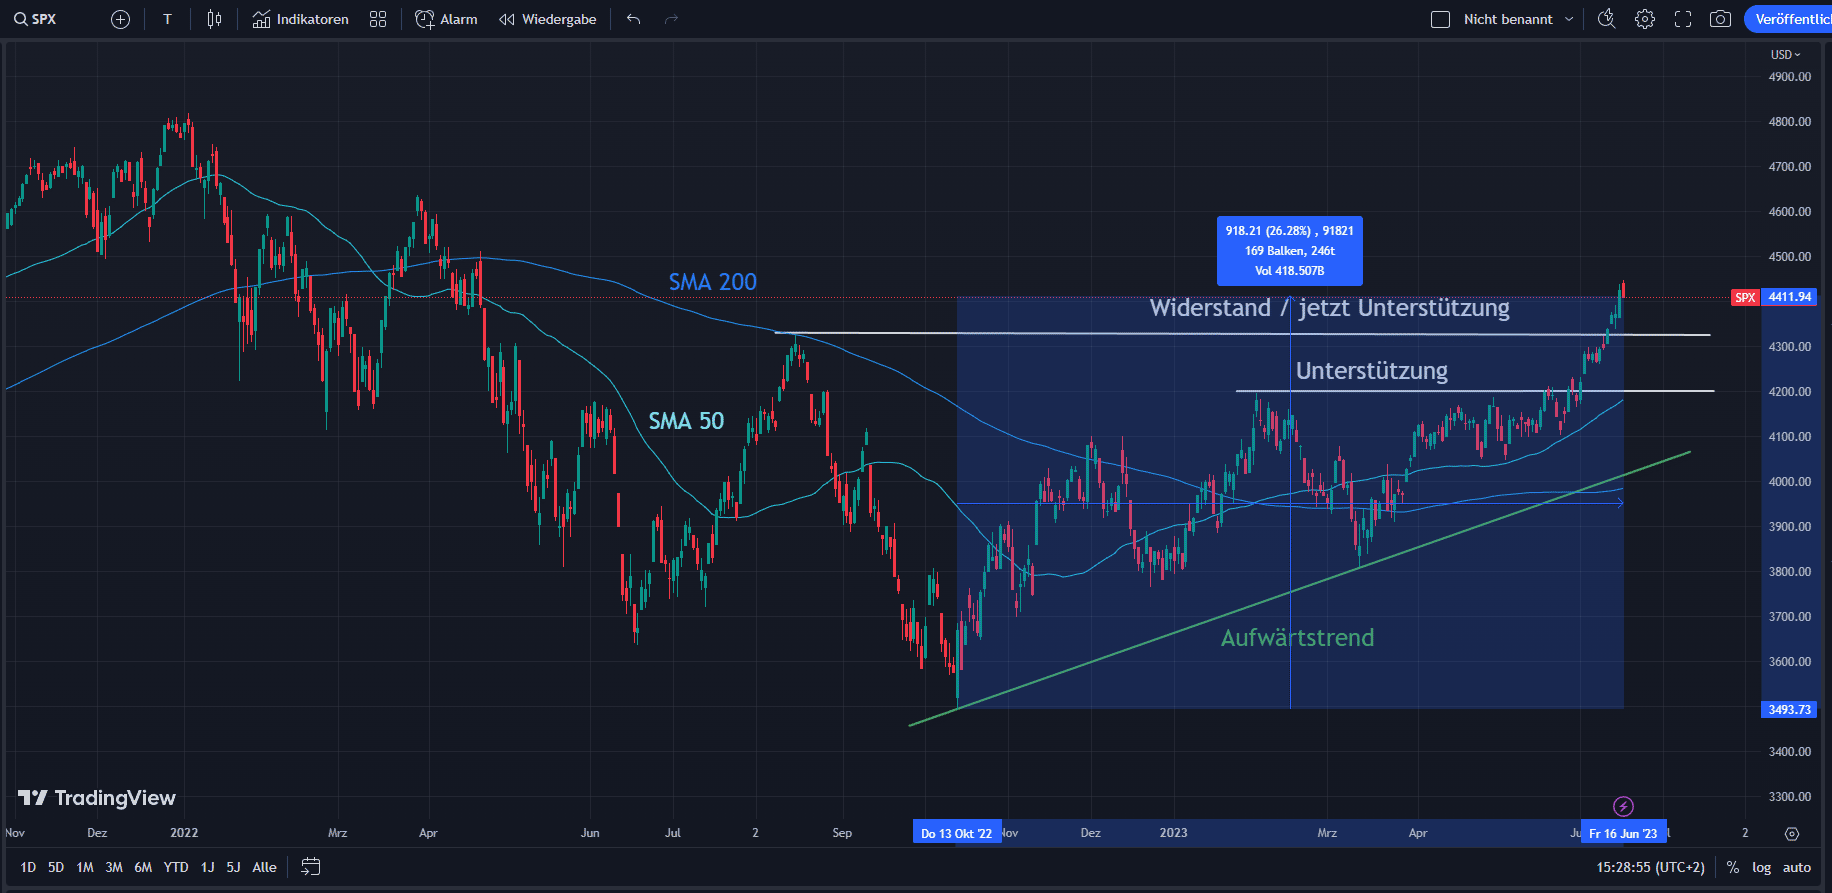Redo the chart action

(x=672, y=19)
